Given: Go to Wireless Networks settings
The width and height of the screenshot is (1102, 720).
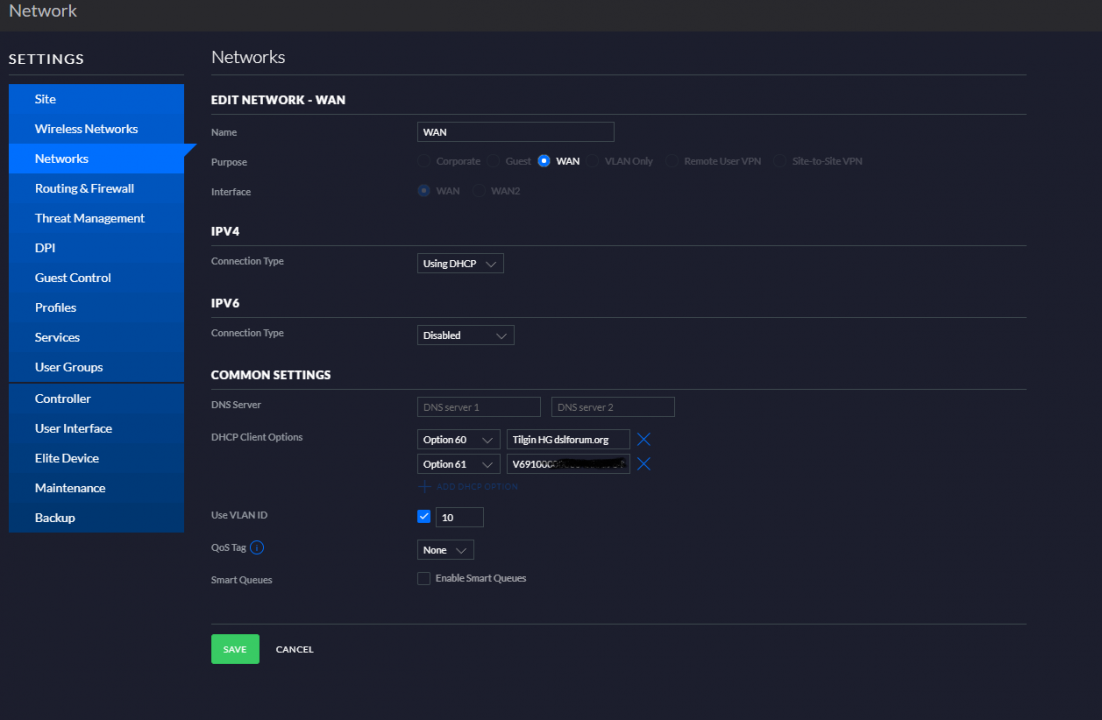Looking at the screenshot, I should coord(86,129).
